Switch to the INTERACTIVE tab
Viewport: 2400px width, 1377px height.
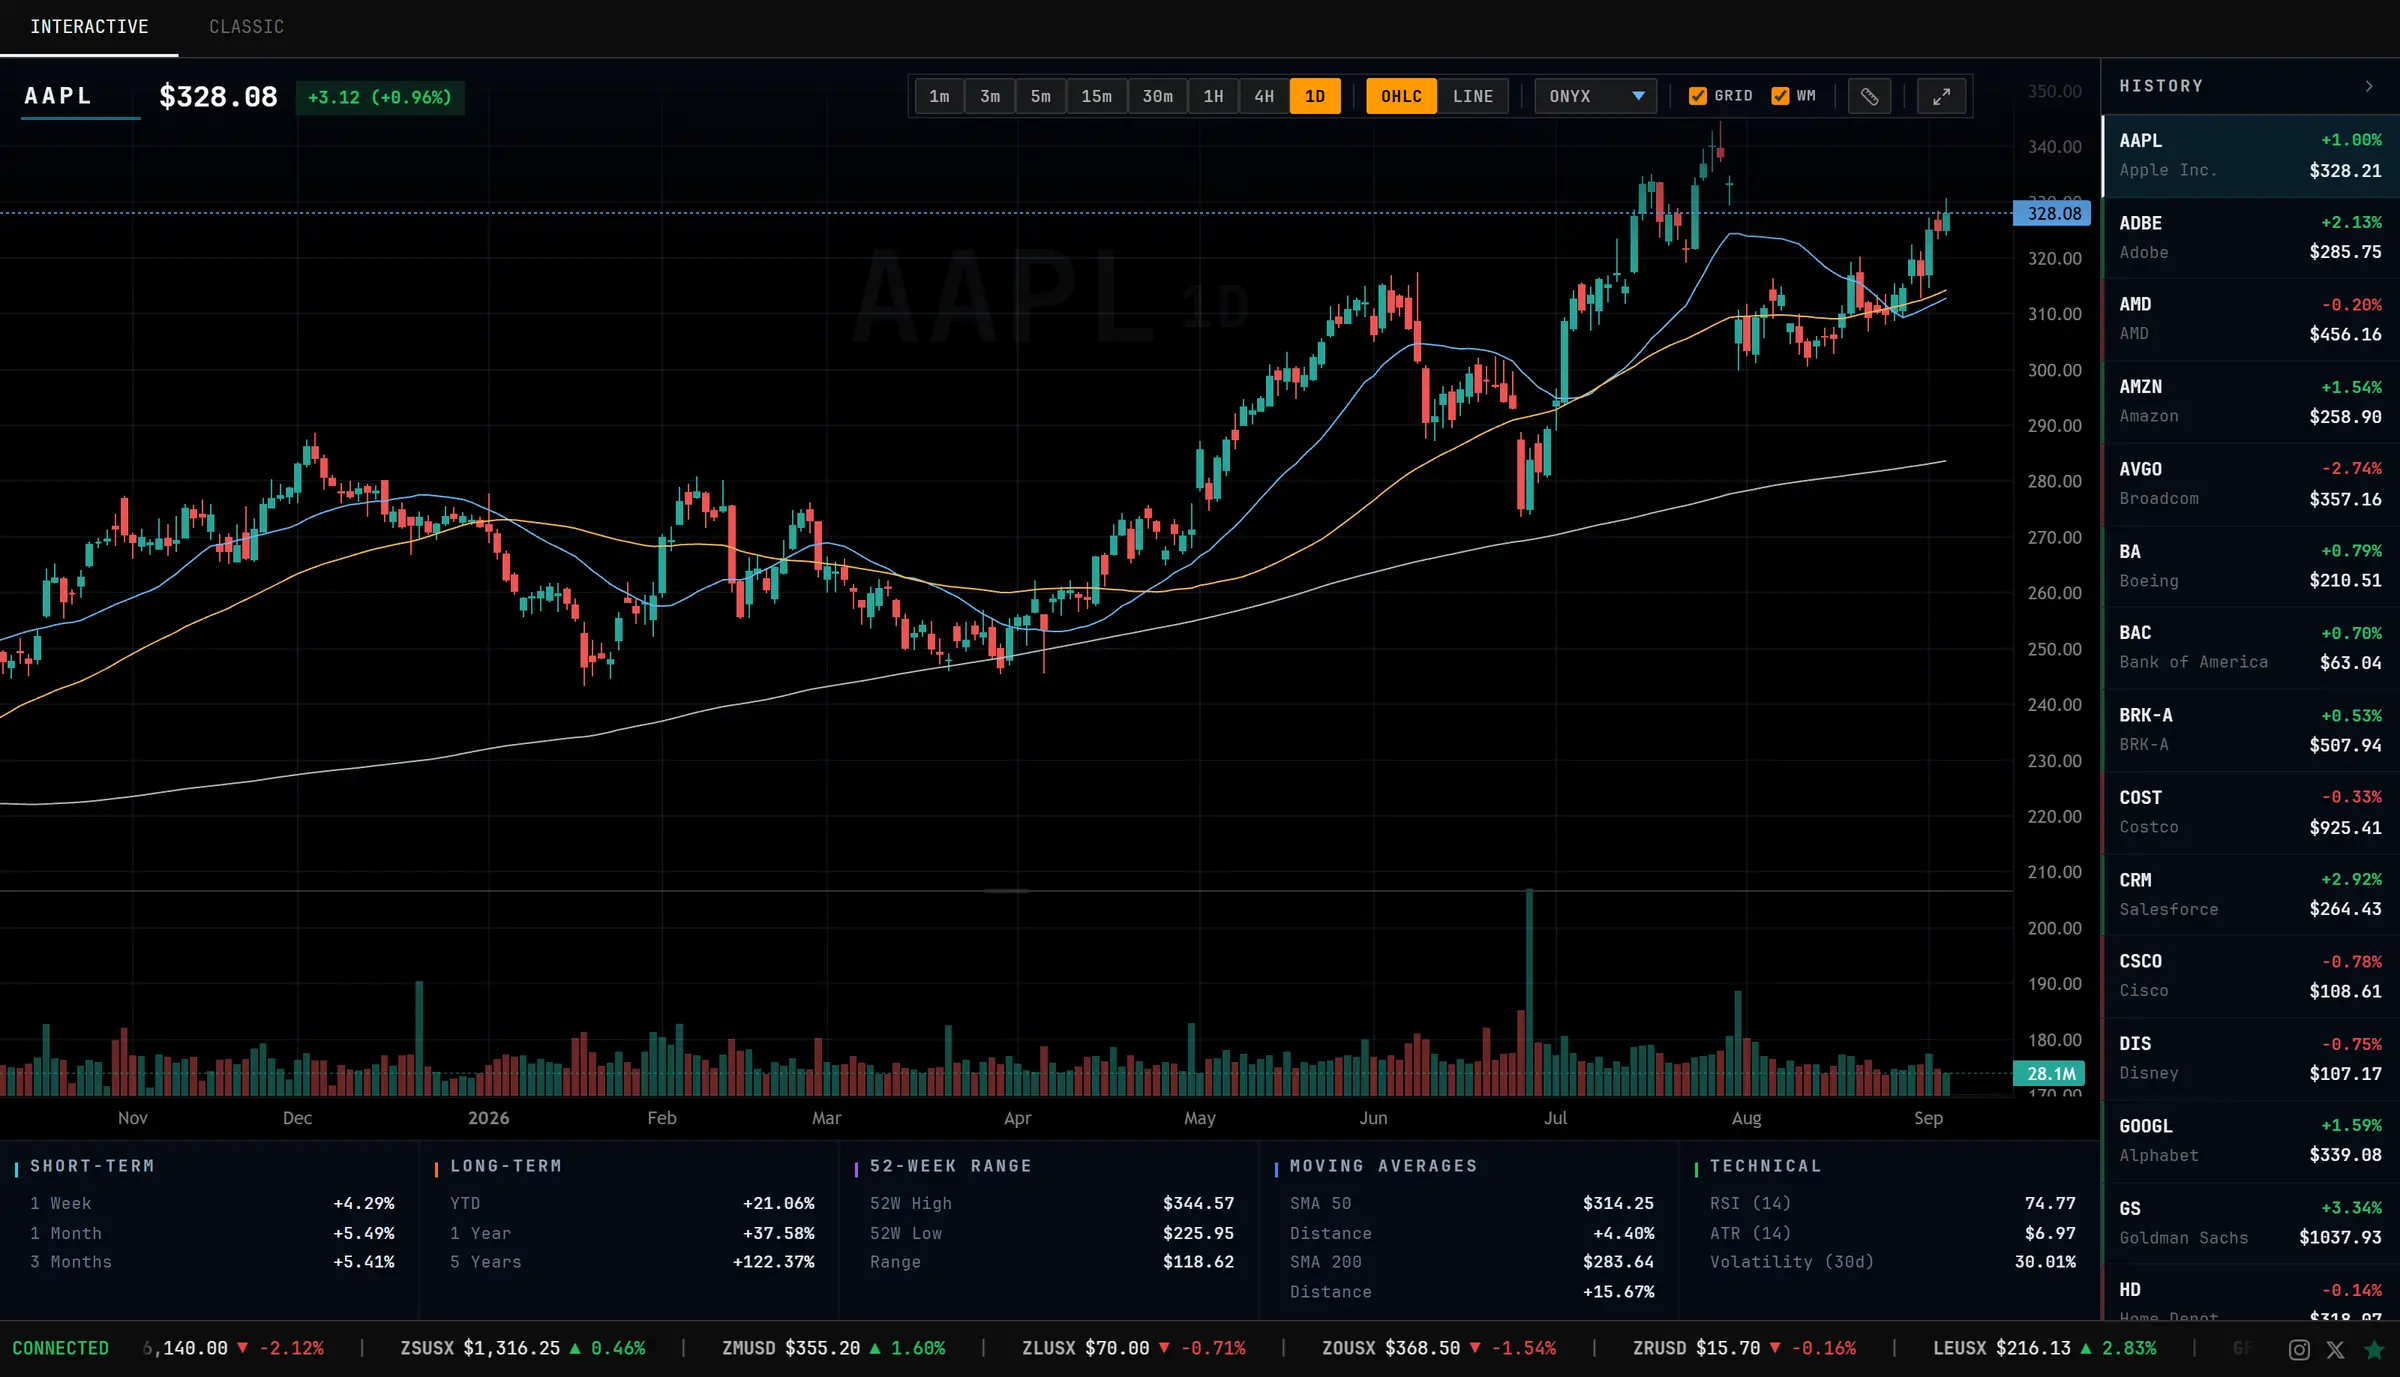tap(89, 27)
